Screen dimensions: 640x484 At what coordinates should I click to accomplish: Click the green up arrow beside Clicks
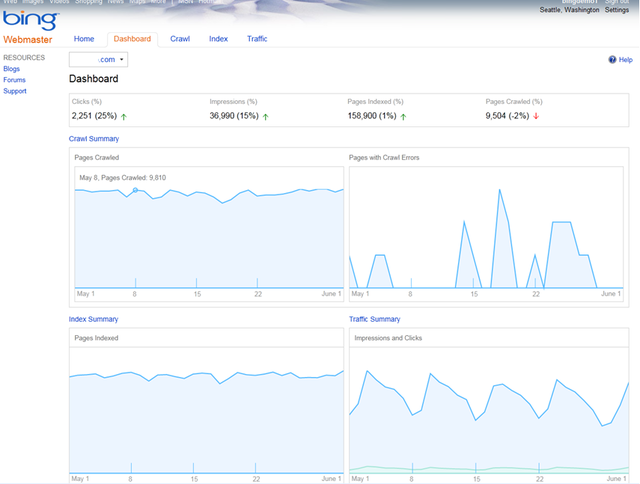tap(124, 117)
